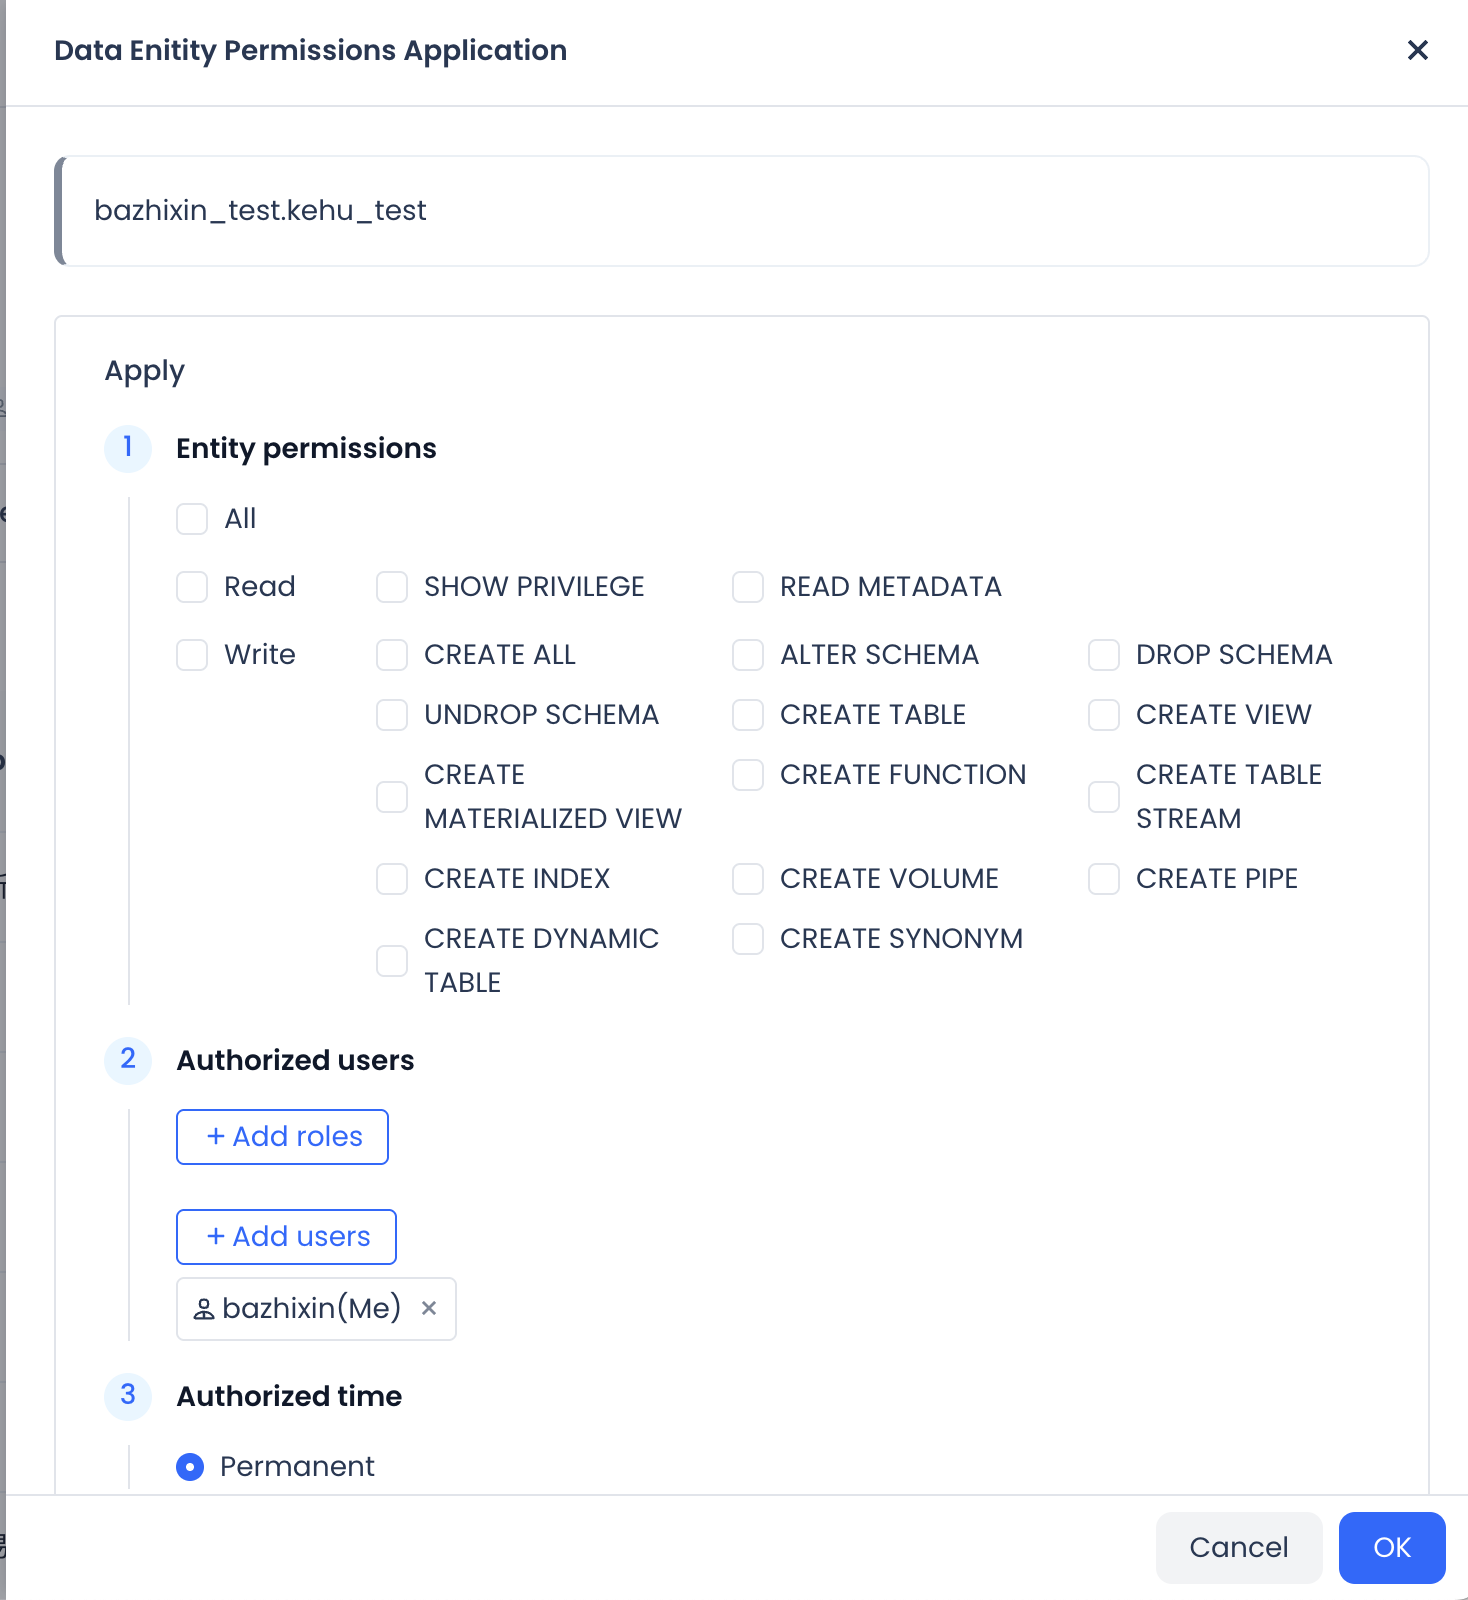
Task: Tick the Write permission checkbox
Action: 192,655
